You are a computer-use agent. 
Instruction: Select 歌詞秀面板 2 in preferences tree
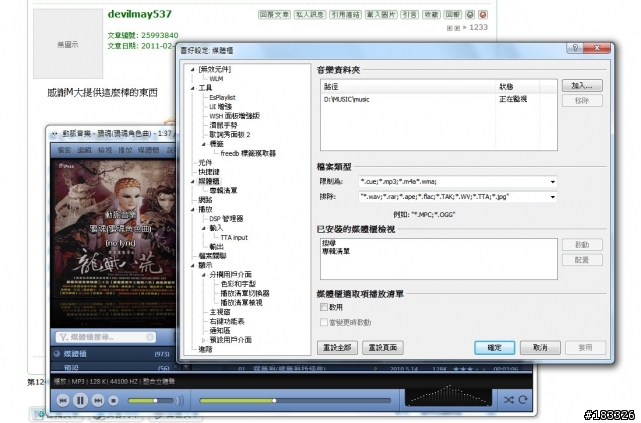229,134
